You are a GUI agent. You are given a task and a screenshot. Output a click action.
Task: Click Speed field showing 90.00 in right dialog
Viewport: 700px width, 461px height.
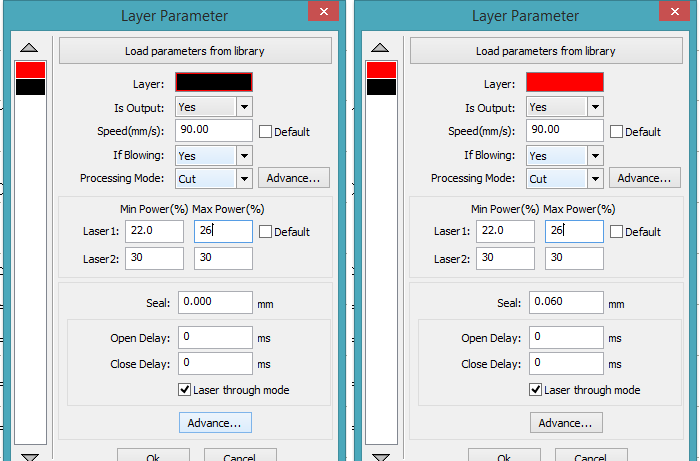point(565,130)
